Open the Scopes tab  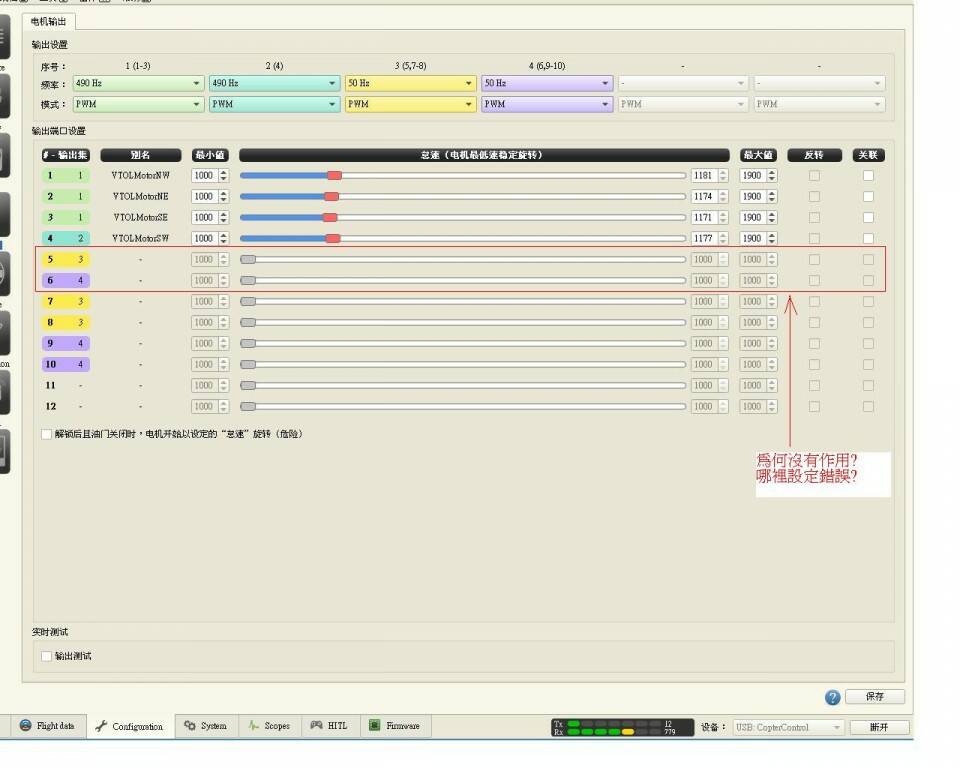point(269,726)
